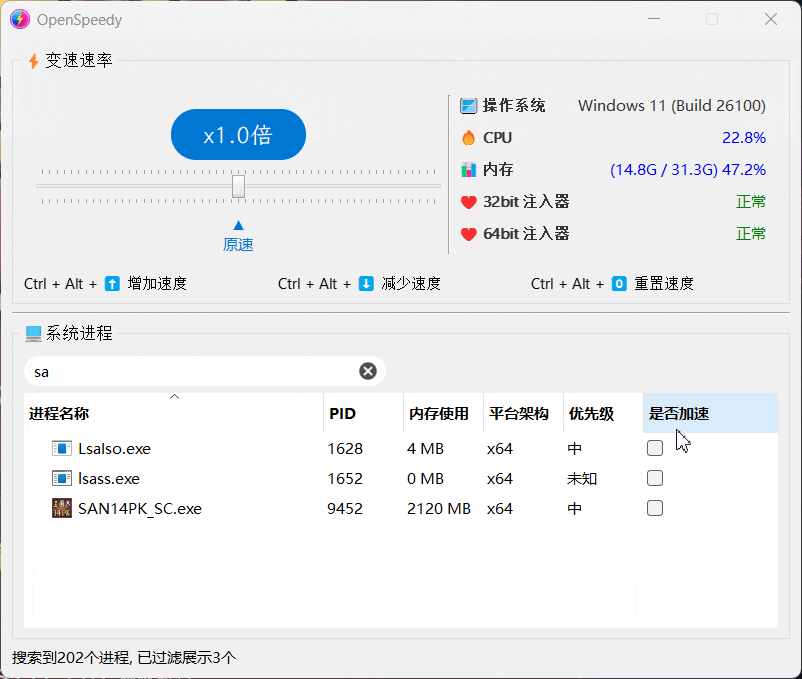Click the computer icon beside 系统进程

32,333
